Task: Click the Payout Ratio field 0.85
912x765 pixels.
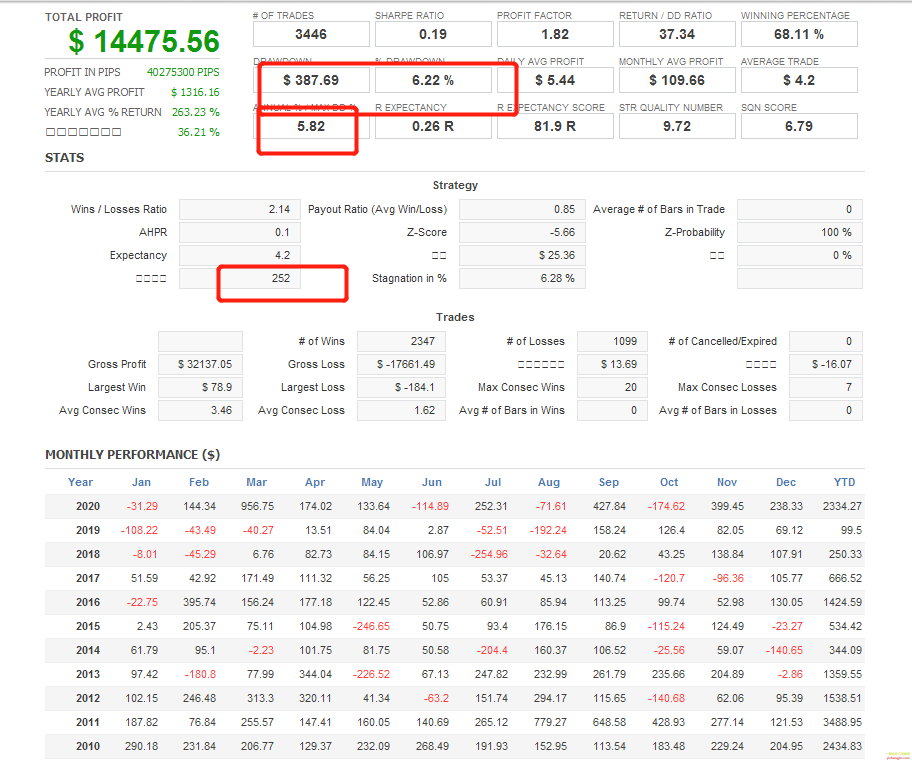Action: tap(522, 209)
